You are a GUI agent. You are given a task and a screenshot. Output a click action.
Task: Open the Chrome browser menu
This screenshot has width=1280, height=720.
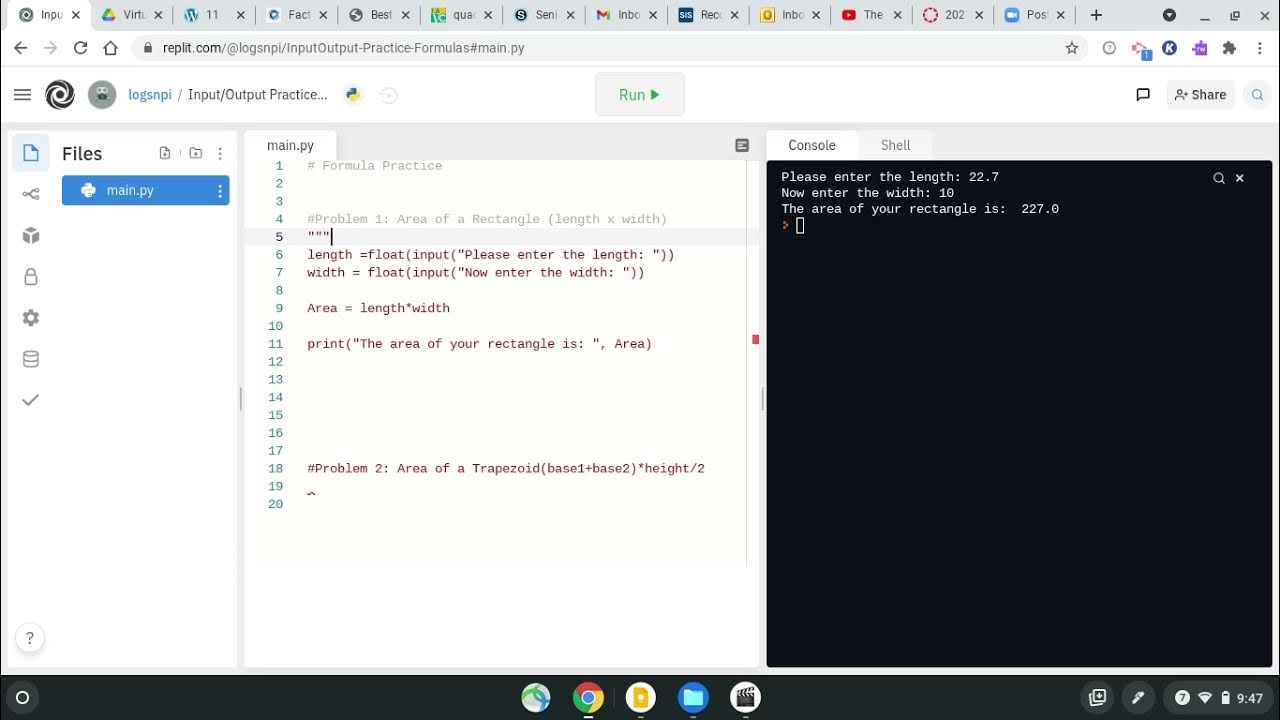[x=1260, y=48]
